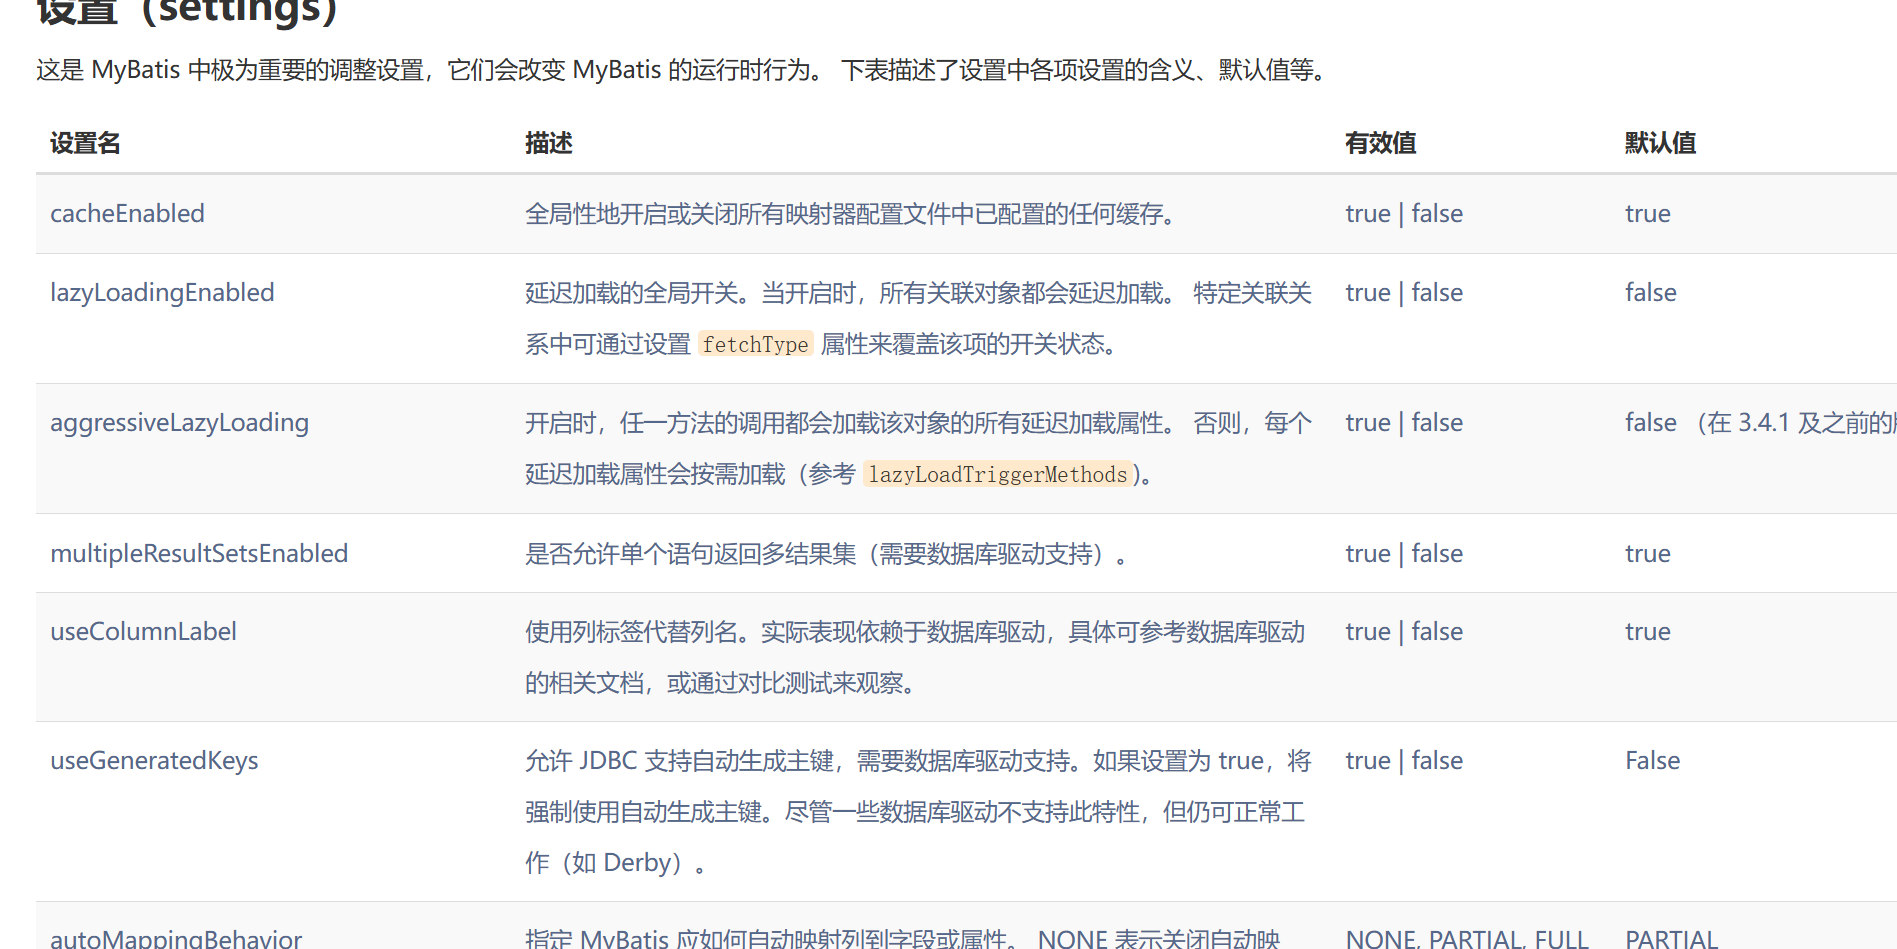The width and height of the screenshot is (1897, 949).
Task: Select the lazyLoadingEnabled setting name
Action: coord(162,292)
